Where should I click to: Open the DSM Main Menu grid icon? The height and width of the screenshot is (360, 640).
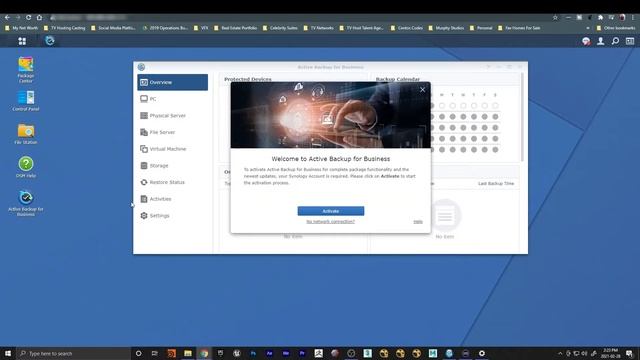pyautogui.click(x=22, y=41)
